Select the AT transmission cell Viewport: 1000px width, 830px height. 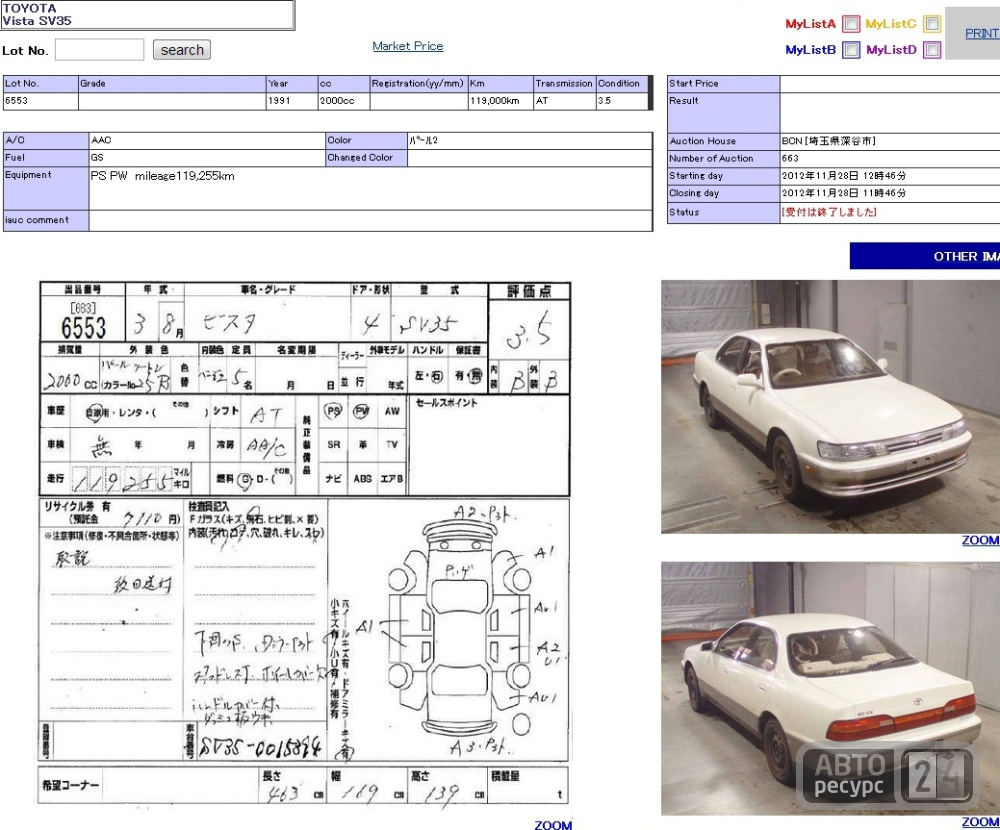click(564, 101)
